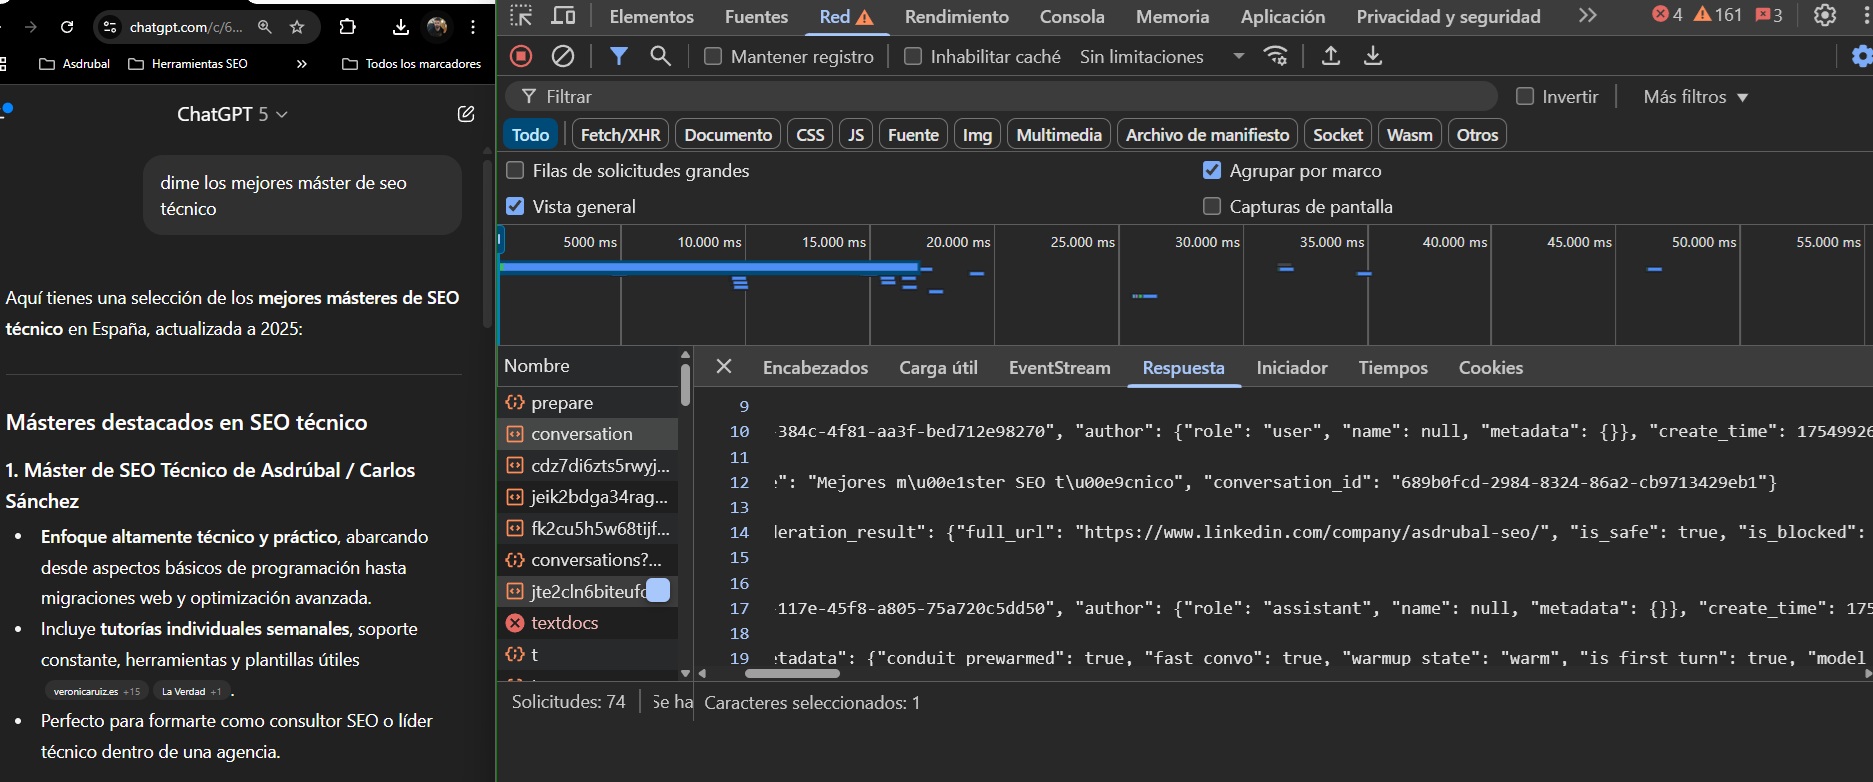
Task: Filter requests by Img type
Action: click(977, 135)
